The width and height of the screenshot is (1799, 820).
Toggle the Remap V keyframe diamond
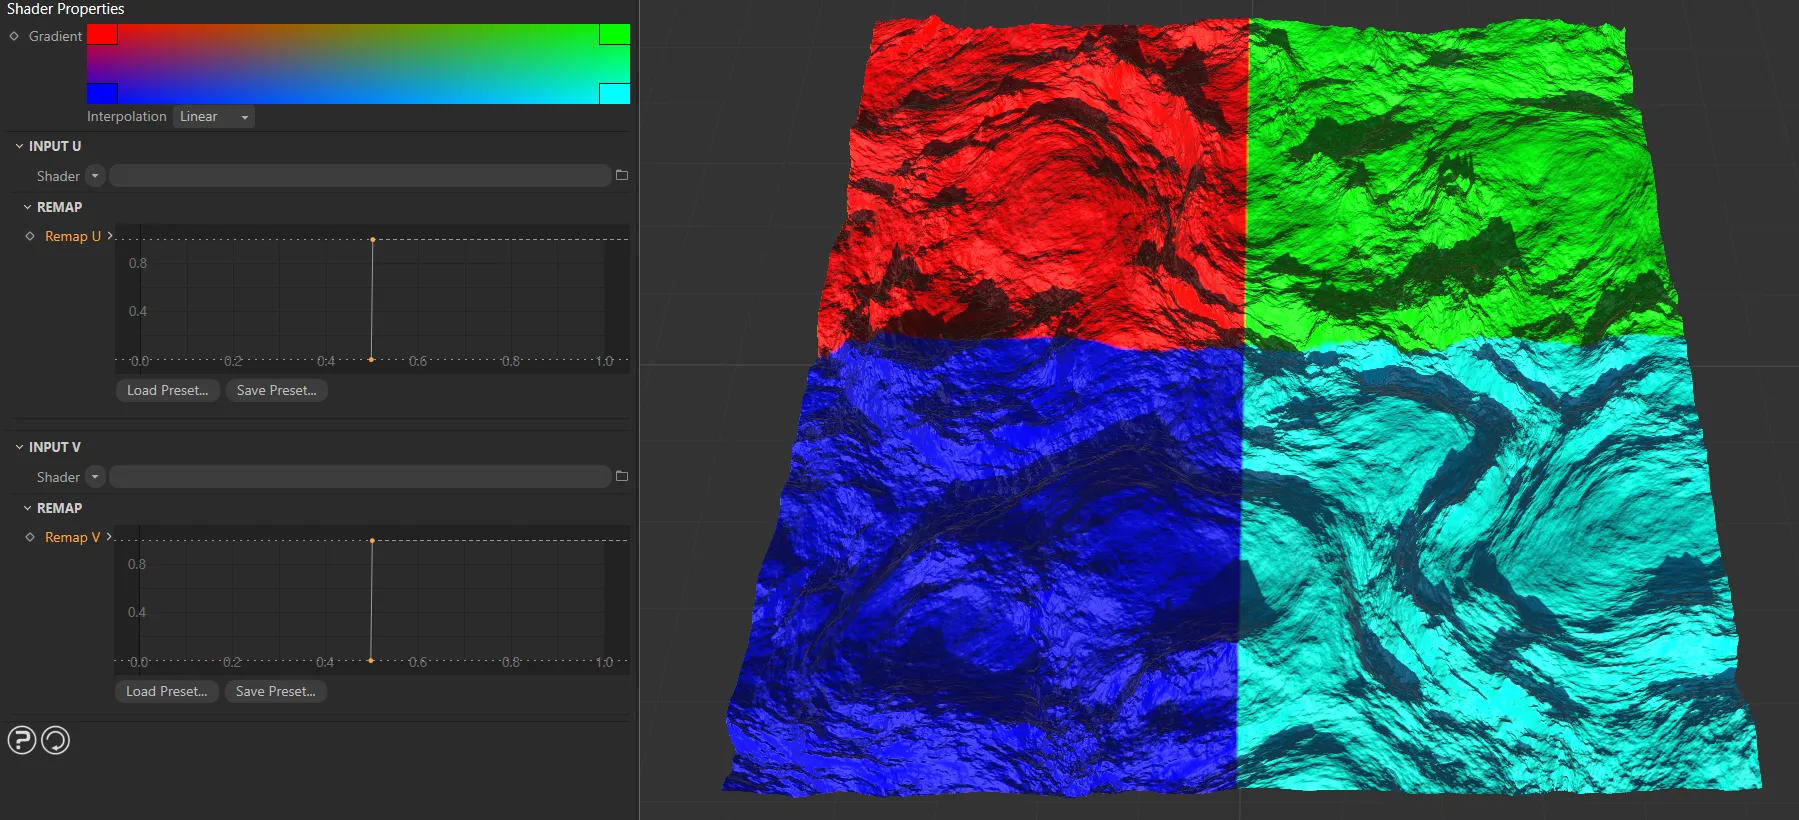click(30, 537)
